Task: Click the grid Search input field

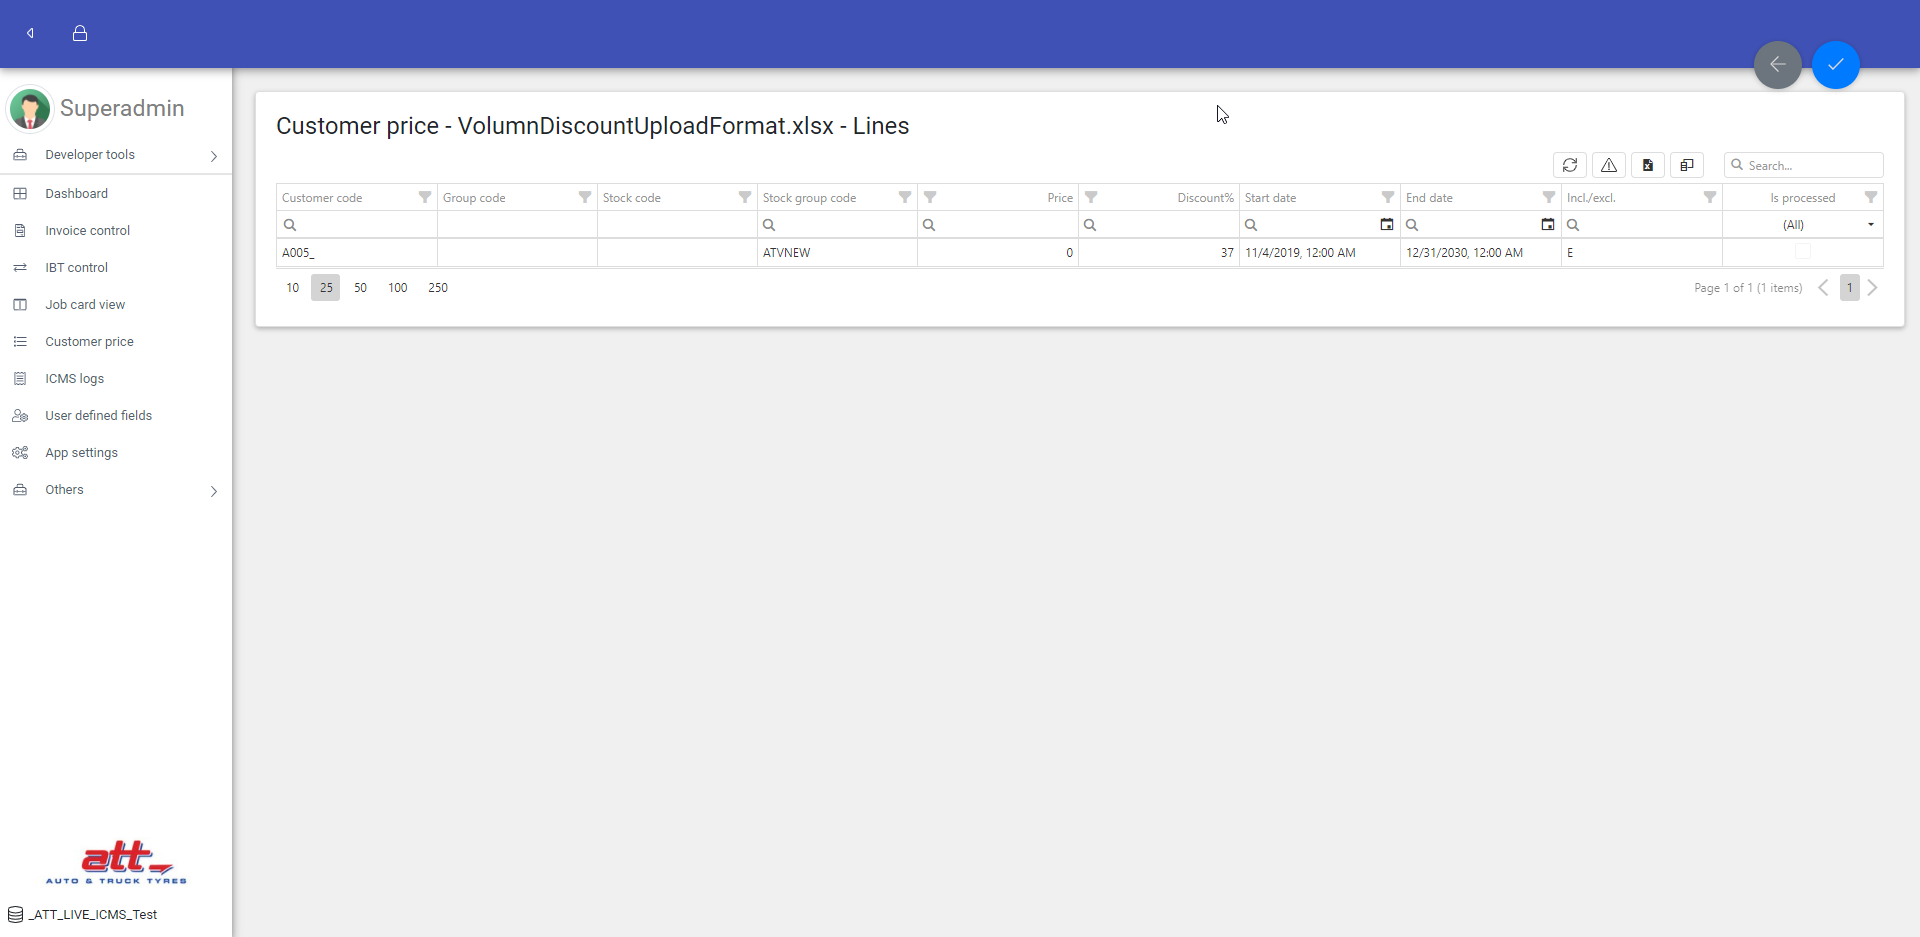Action: (1812, 165)
